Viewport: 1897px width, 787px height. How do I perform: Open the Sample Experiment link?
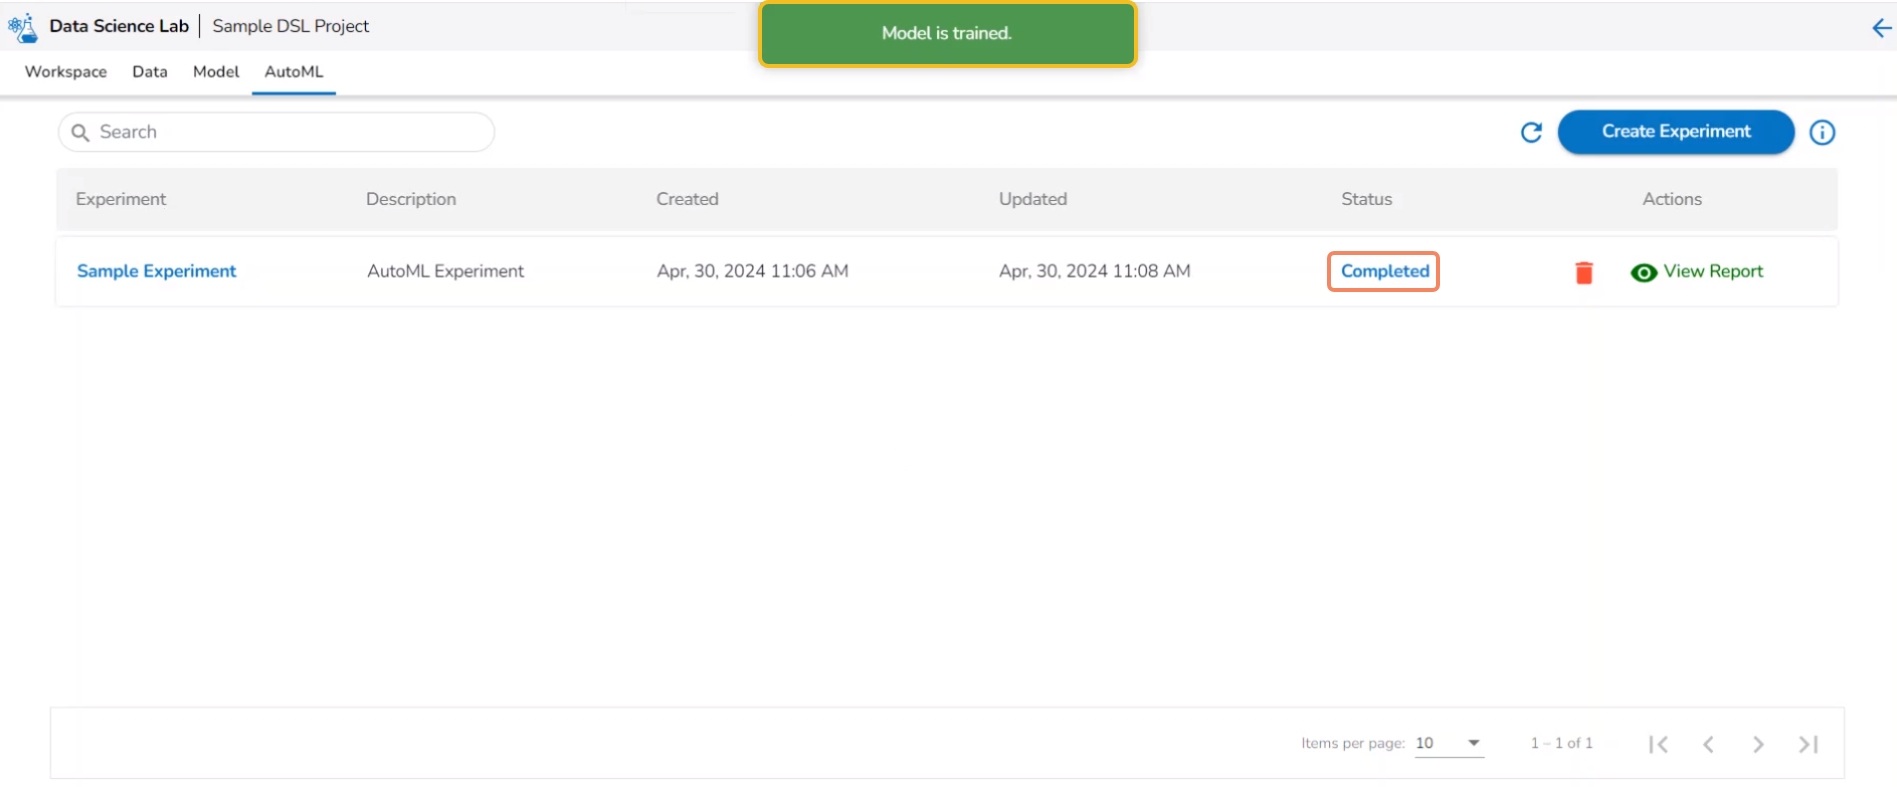157,271
